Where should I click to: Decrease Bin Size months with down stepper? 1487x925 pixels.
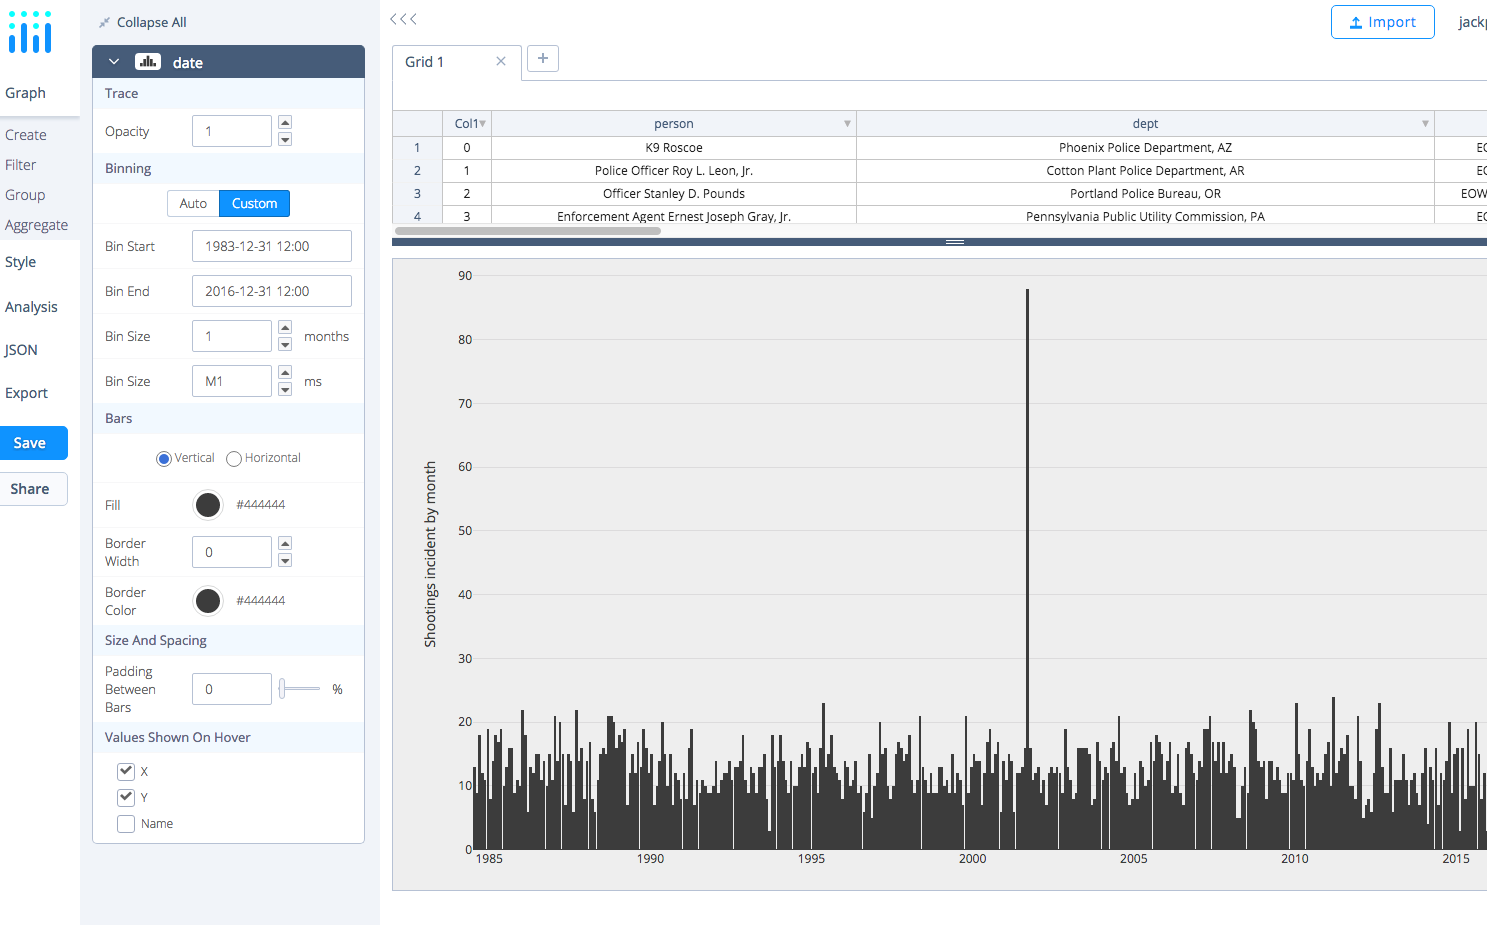[284, 343]
